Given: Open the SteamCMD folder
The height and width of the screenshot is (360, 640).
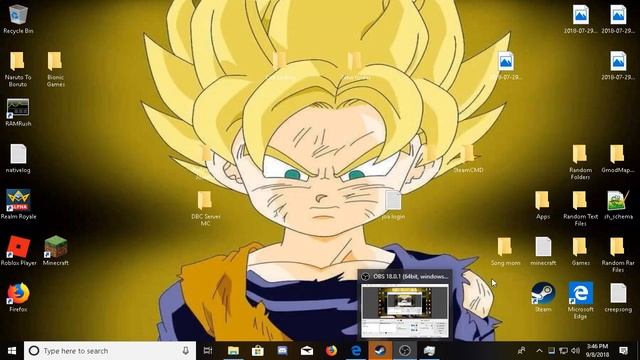Looking at the screenshot, I should coord(468,159).
